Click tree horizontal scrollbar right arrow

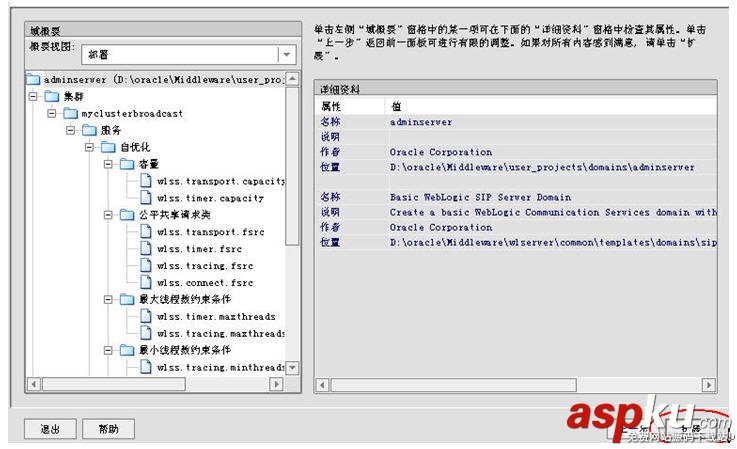coord(276,384)
